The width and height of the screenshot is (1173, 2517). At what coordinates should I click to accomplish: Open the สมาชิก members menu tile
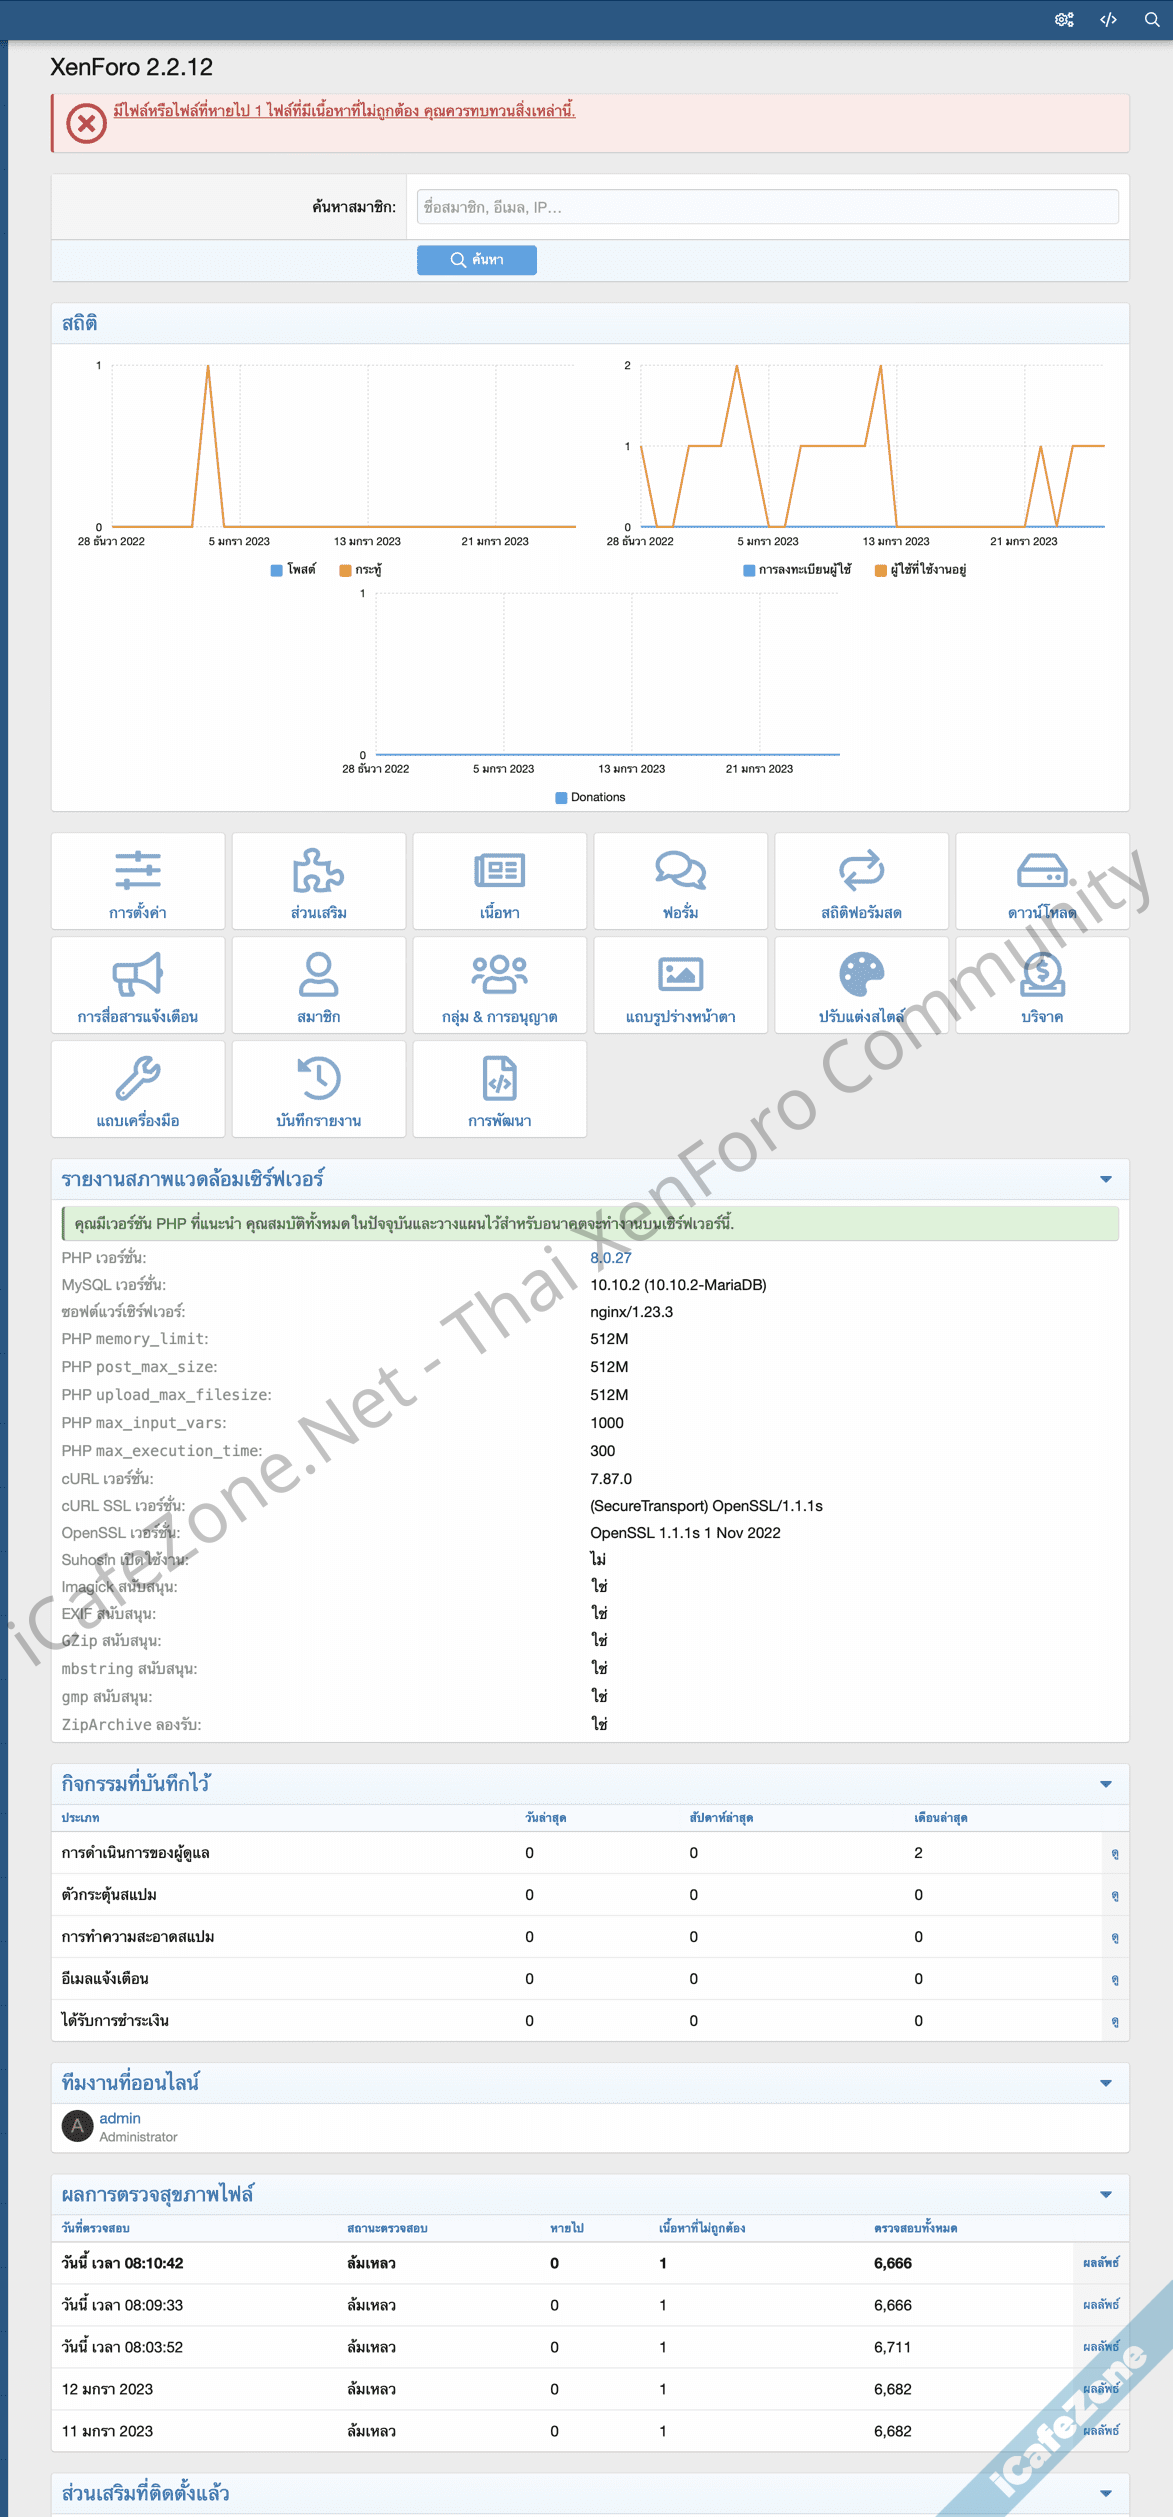[318, 985]
